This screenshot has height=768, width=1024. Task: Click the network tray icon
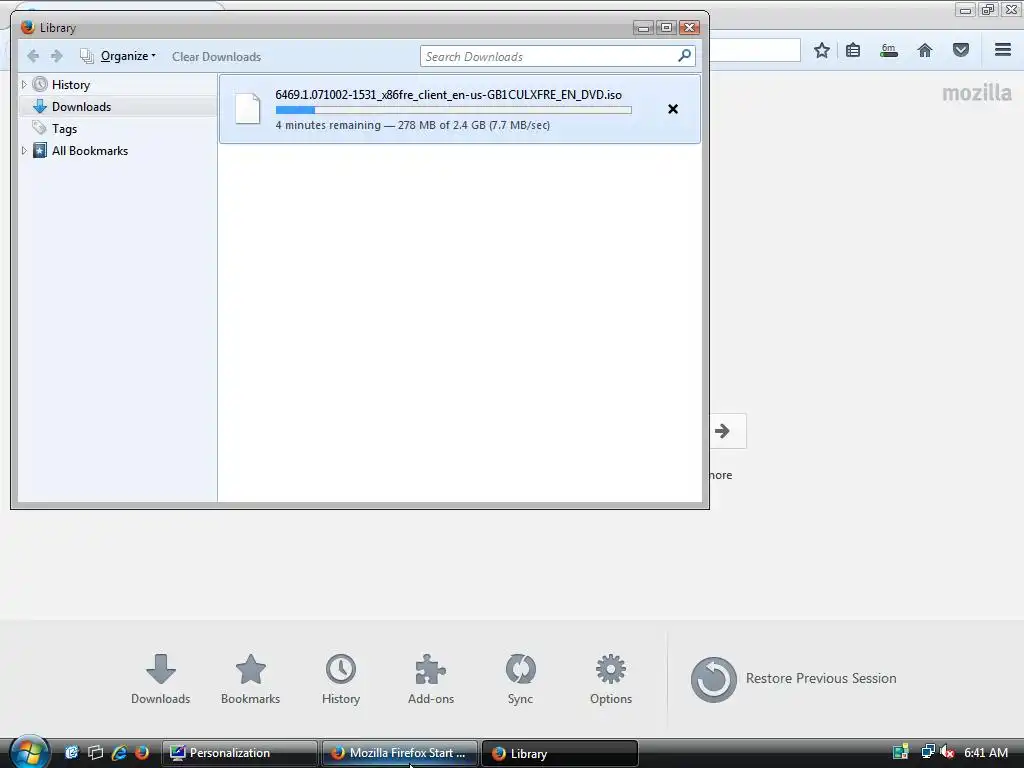click(927, 752)
